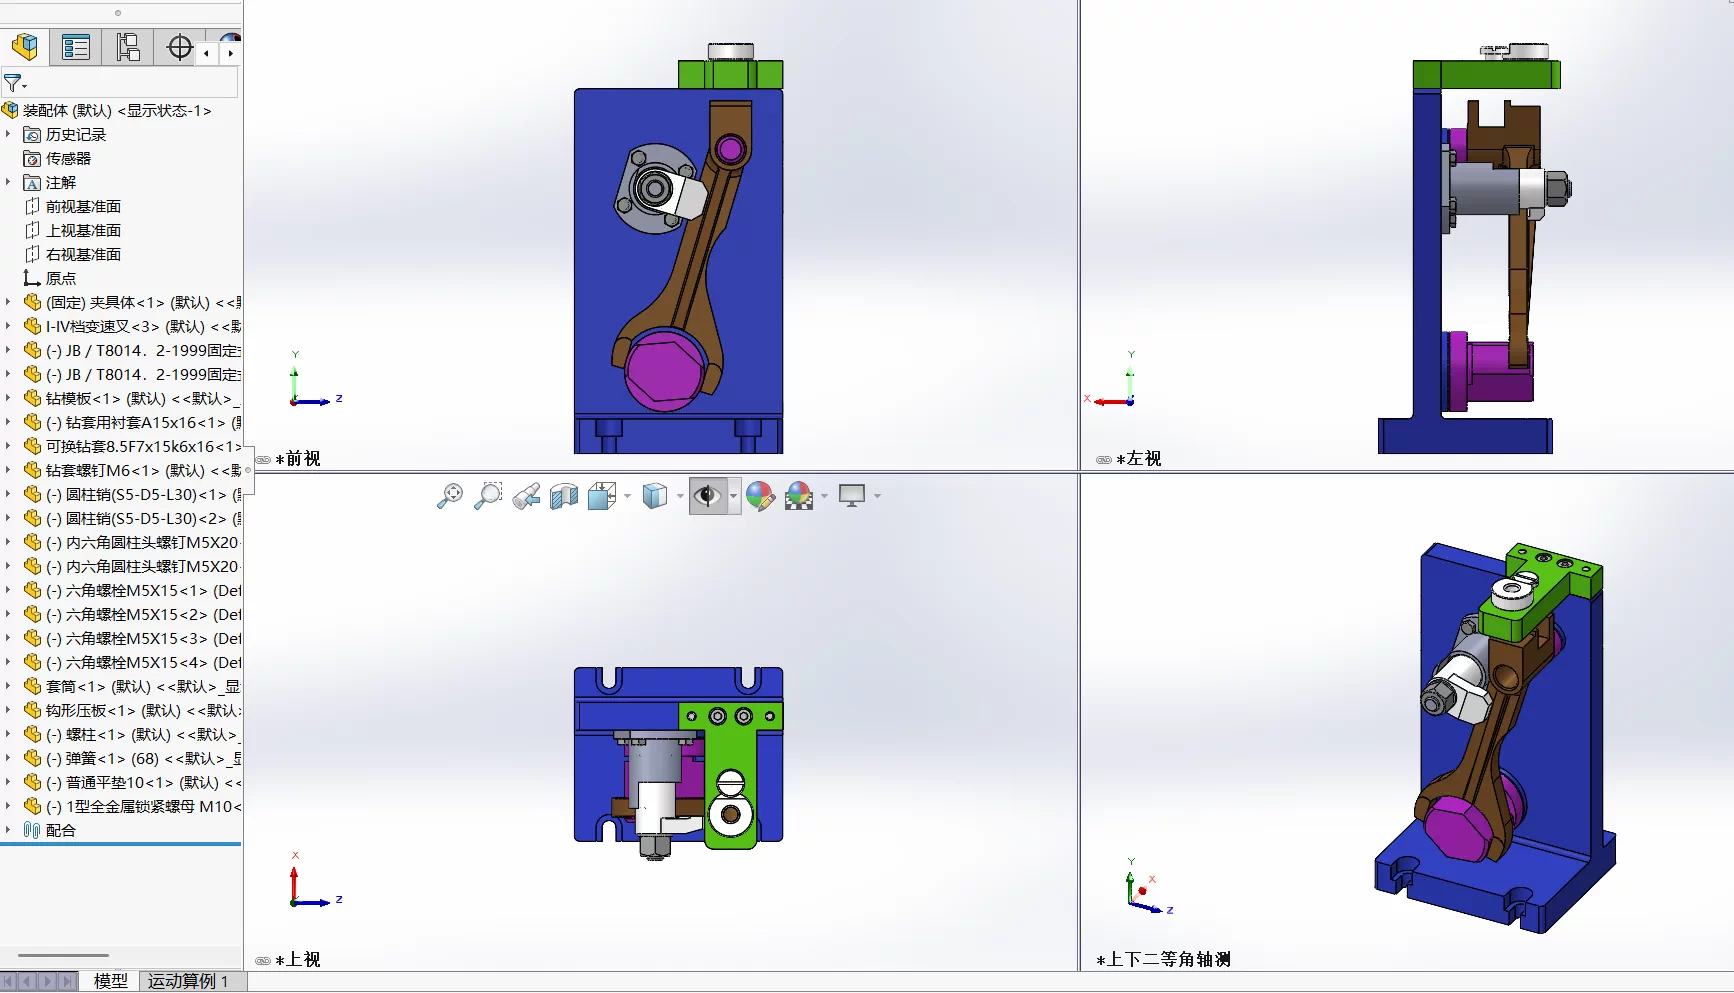Image resolution: width=1734 pixels, height=993 pixels.
Task: Expand the 注解 tree node
Action: click(8, 182)
